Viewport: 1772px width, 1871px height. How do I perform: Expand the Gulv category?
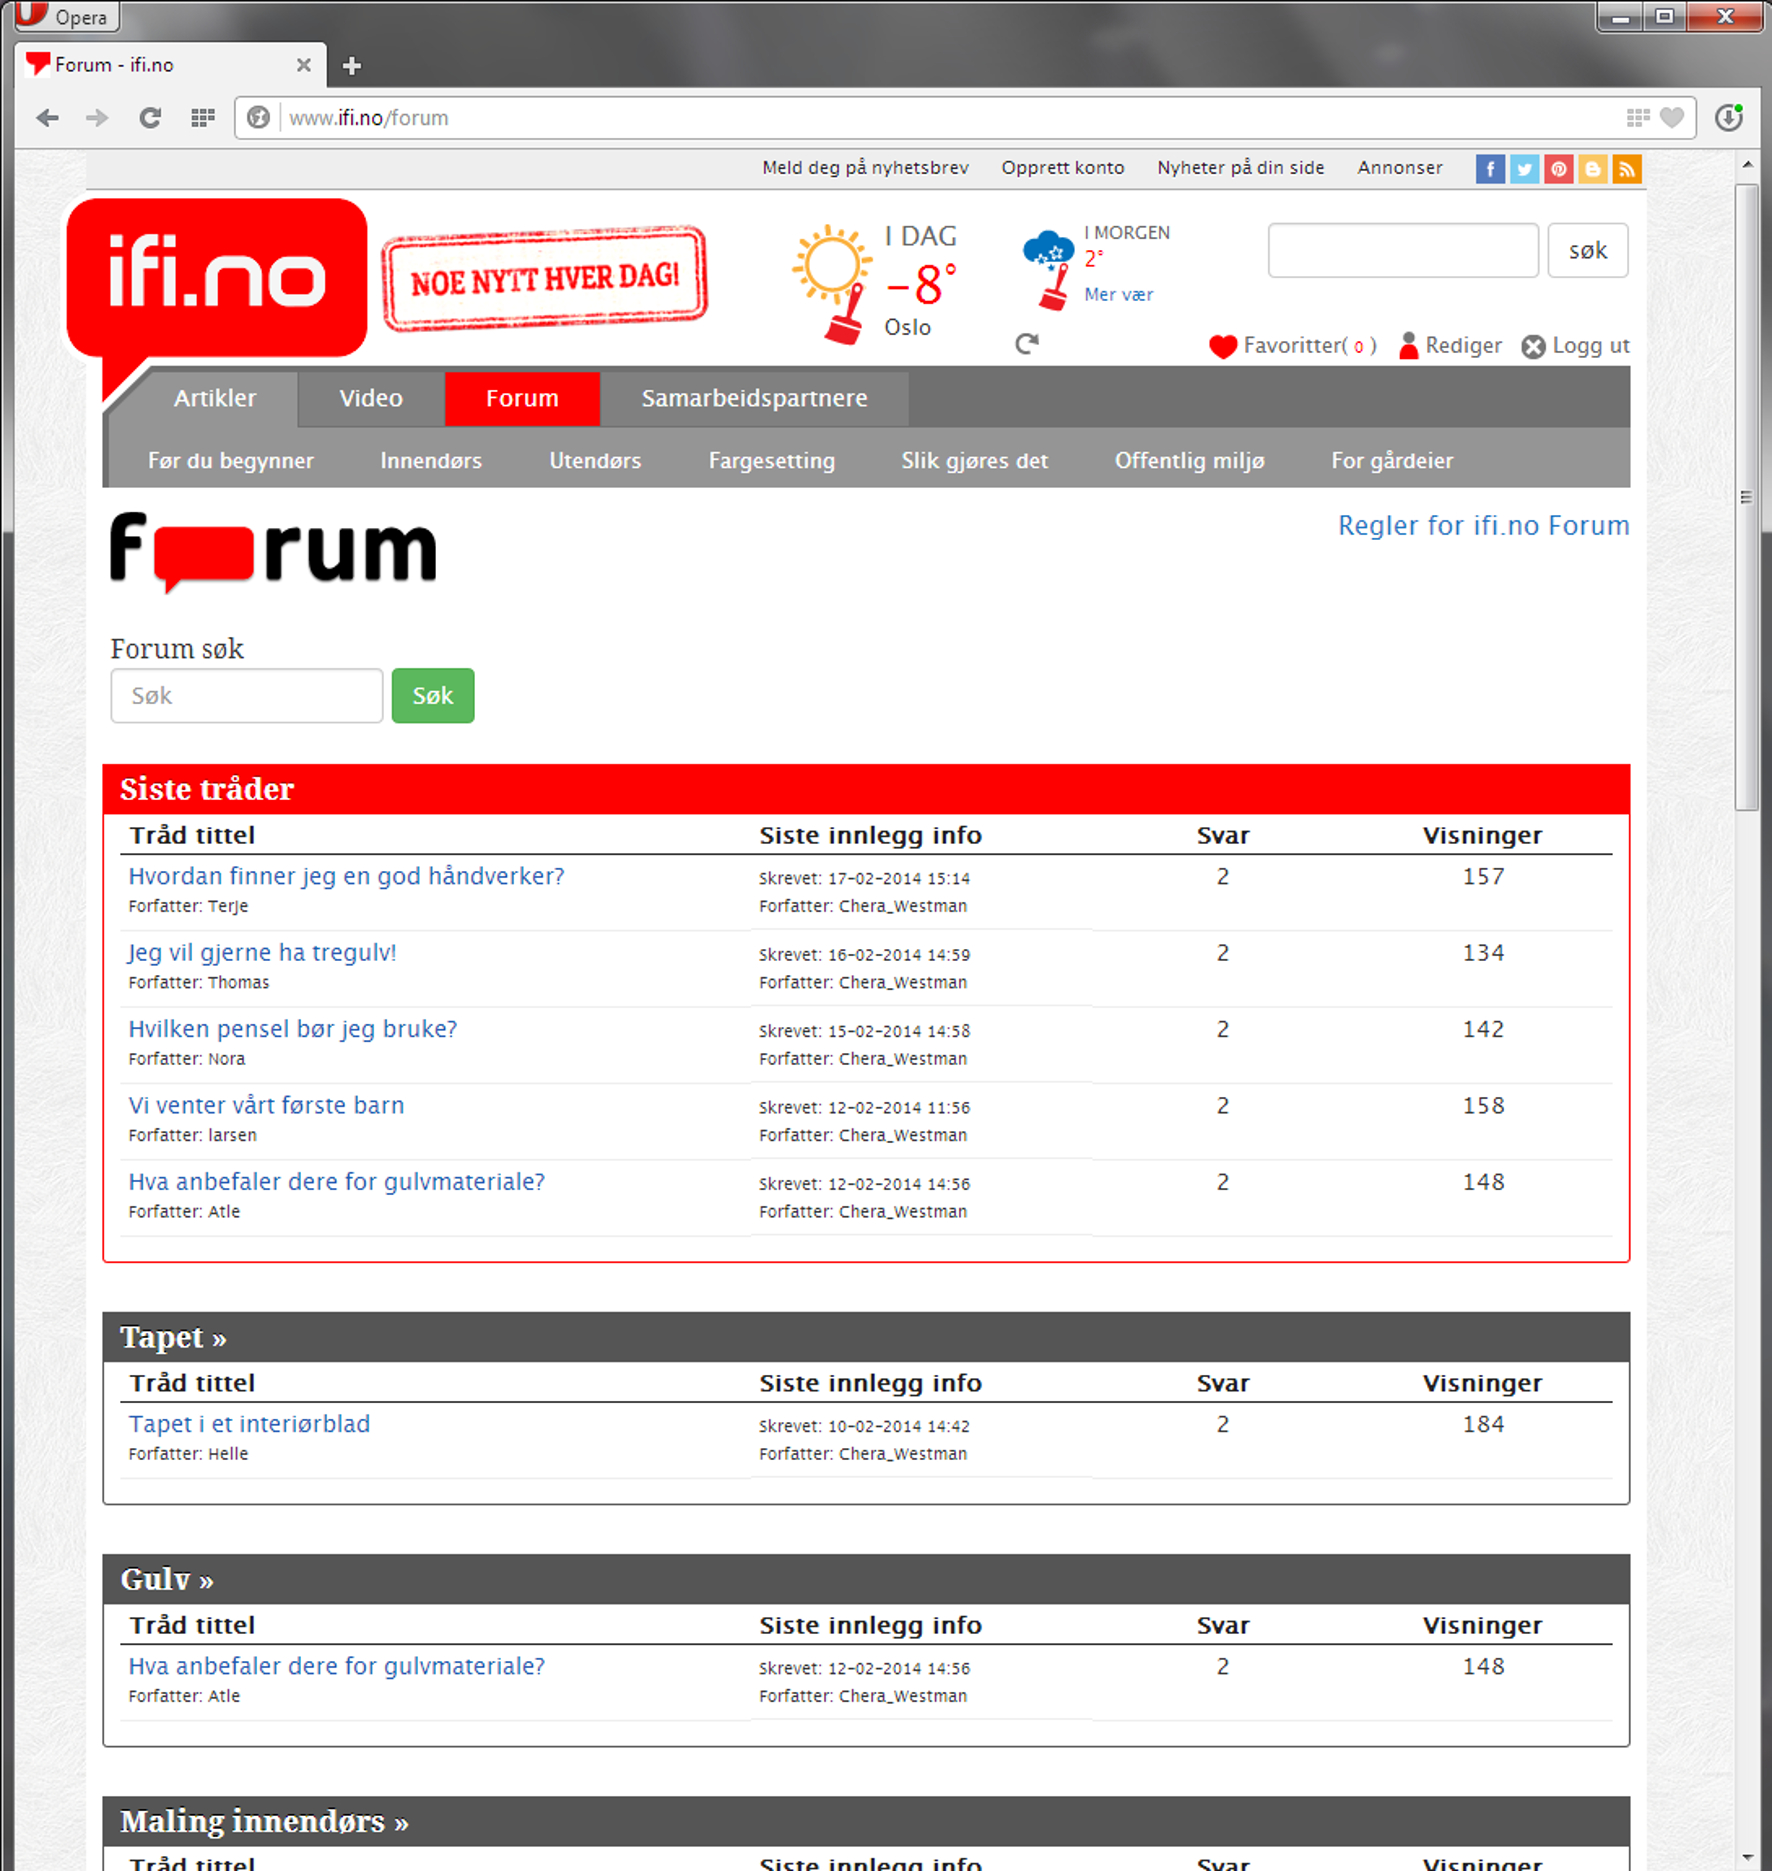165,1578
